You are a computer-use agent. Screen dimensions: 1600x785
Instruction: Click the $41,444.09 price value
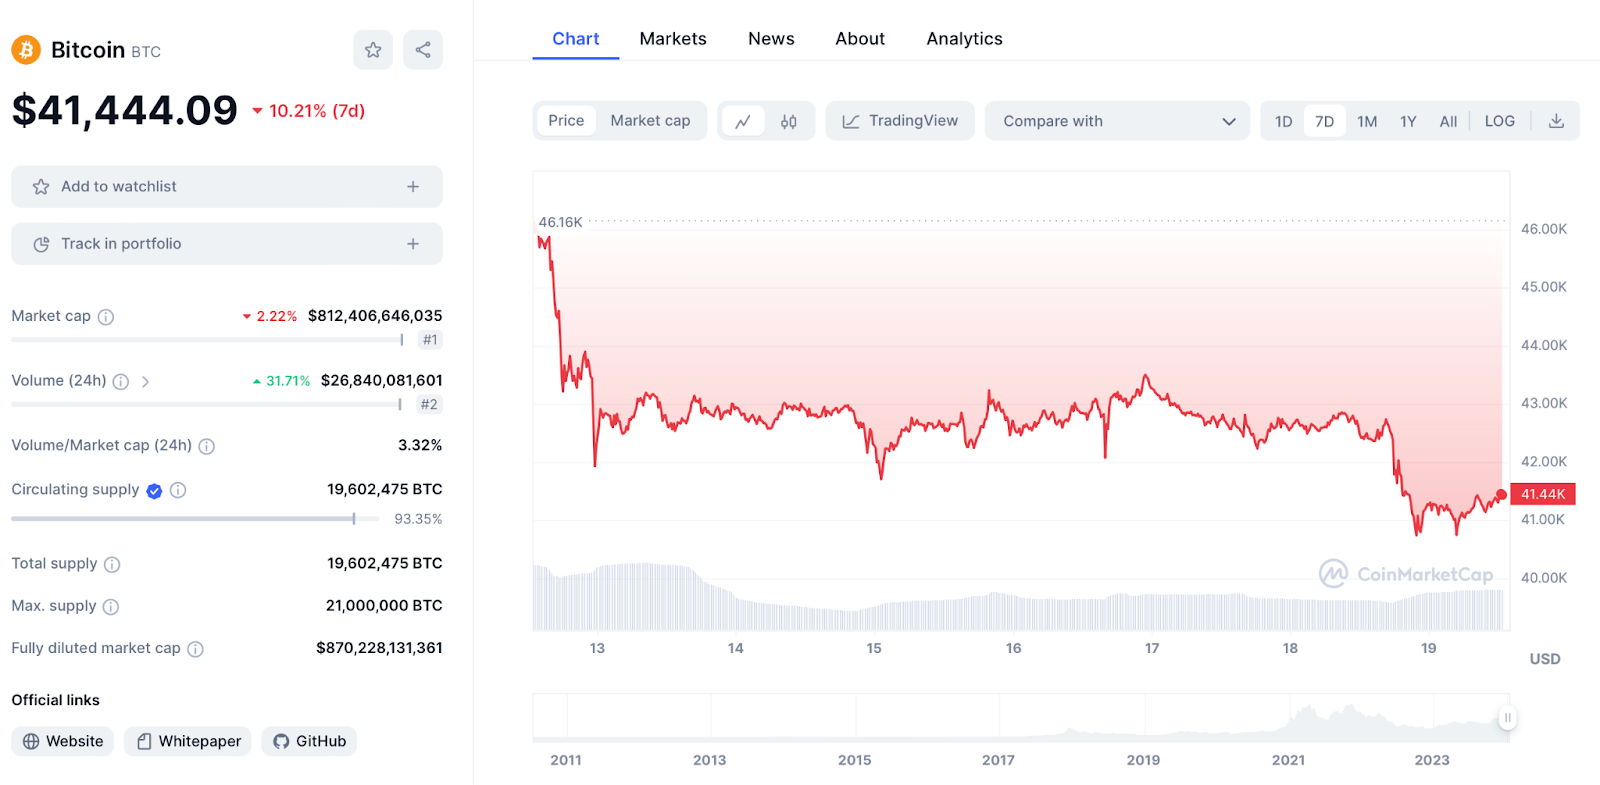[125, 110]
